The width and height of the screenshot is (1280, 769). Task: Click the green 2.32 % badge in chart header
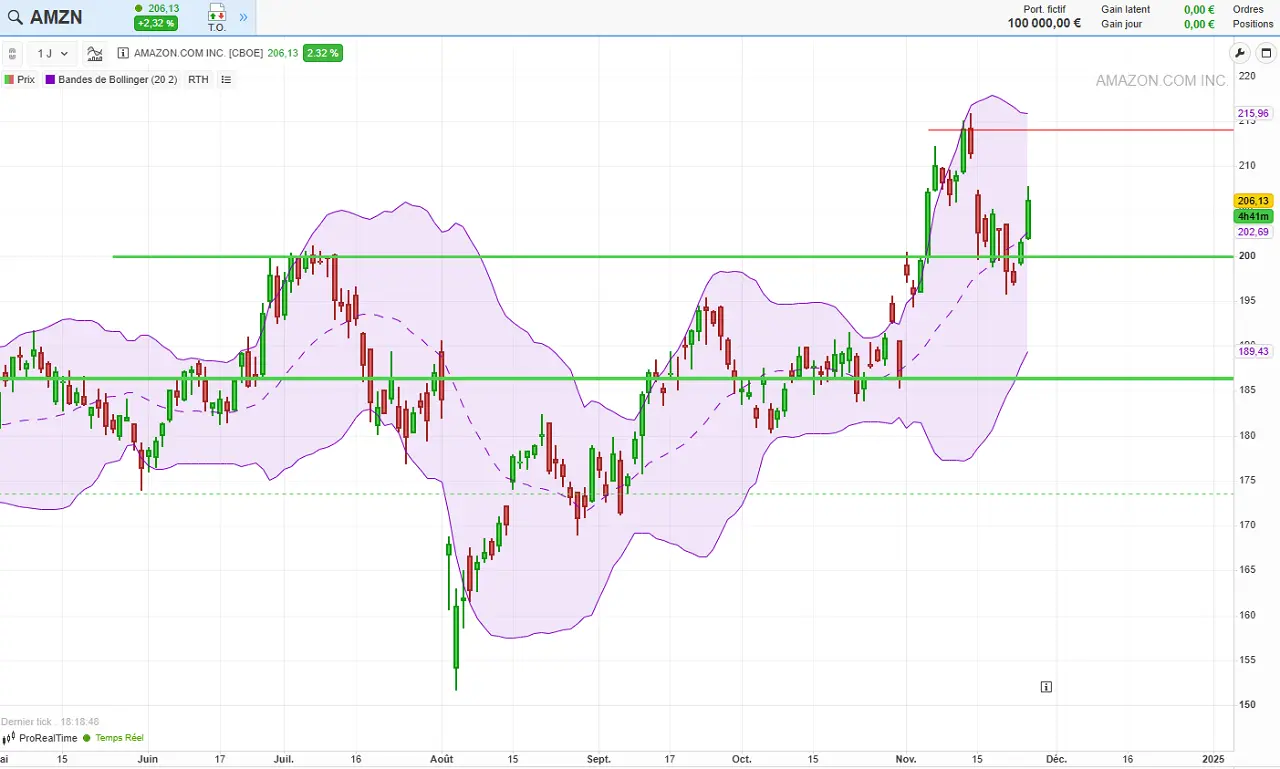[x=323, y=54]
